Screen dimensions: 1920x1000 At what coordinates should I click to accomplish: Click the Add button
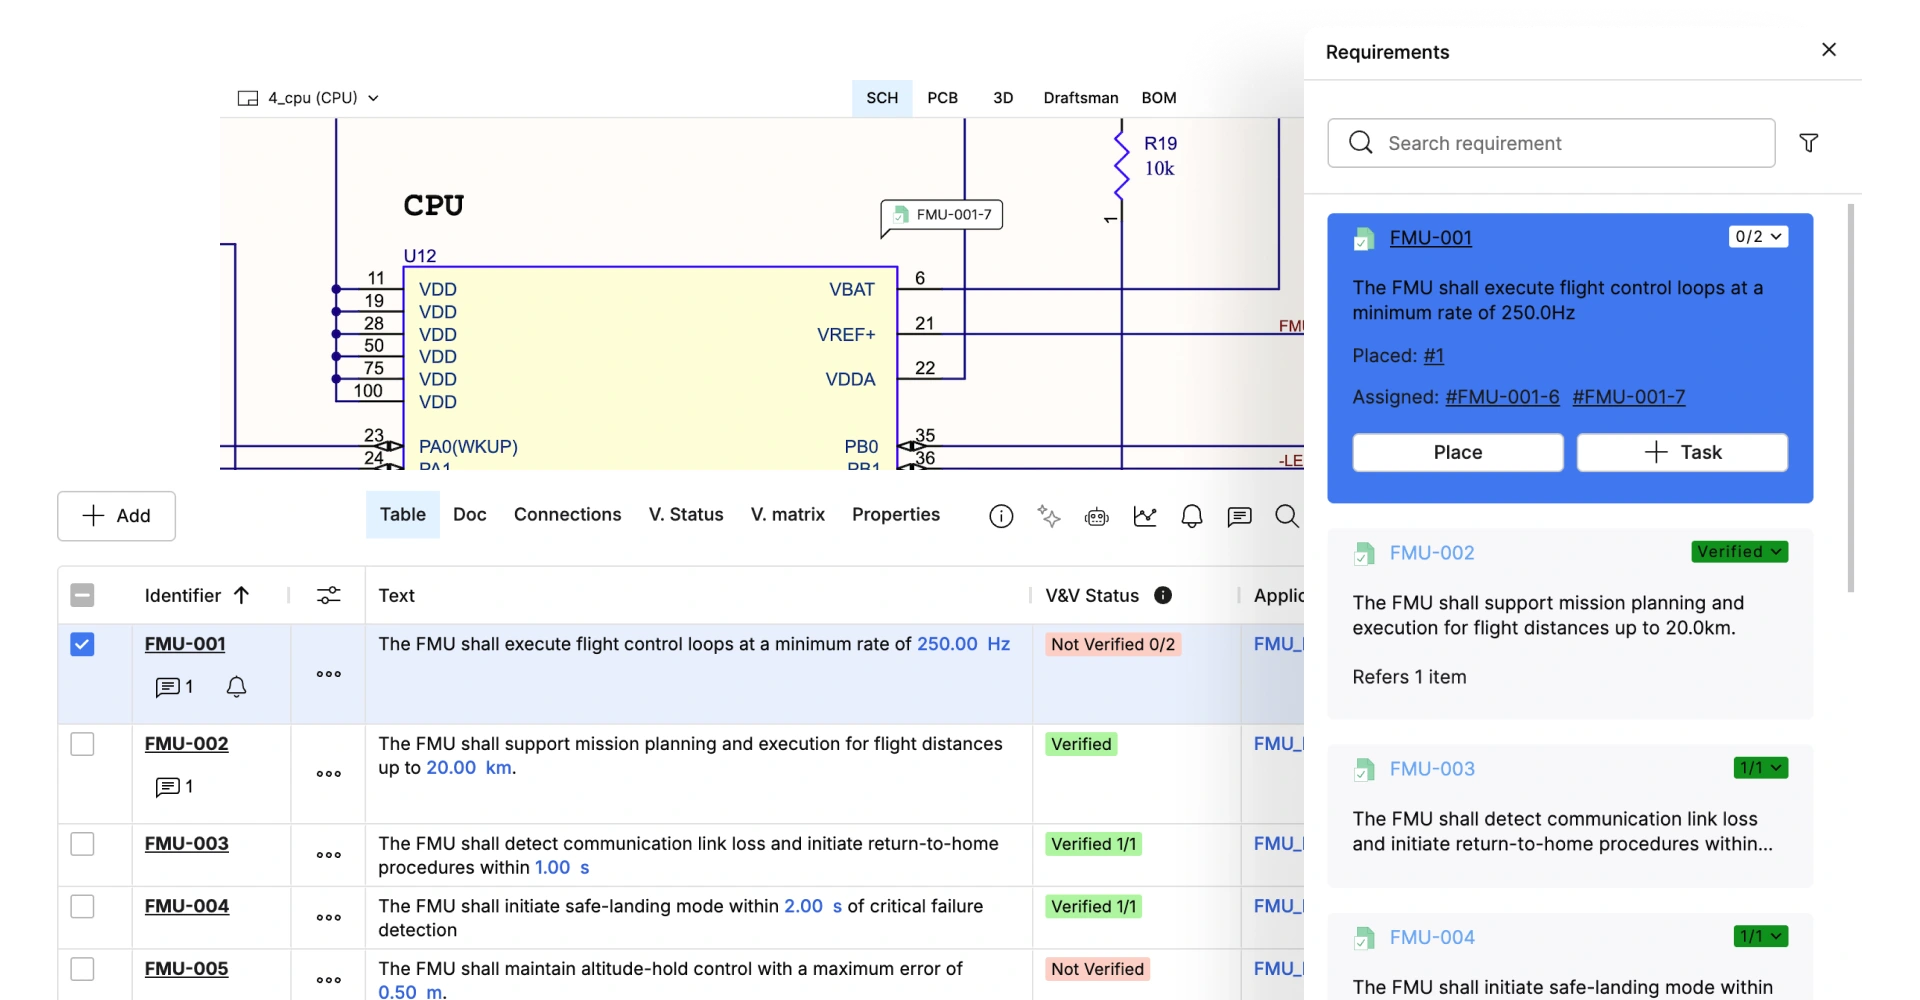point(116,516)
